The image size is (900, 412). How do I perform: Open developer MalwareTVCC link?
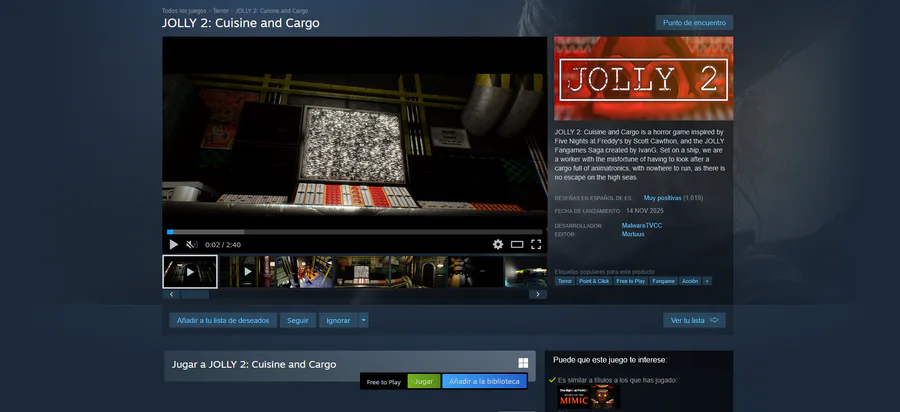coord(642,226)
